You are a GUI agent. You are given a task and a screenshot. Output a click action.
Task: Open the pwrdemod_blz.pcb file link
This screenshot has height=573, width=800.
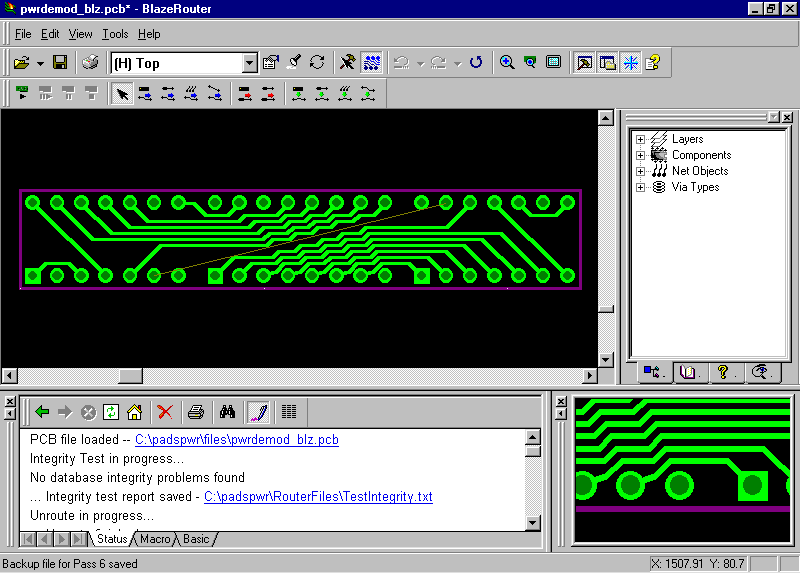pos(237,440)
